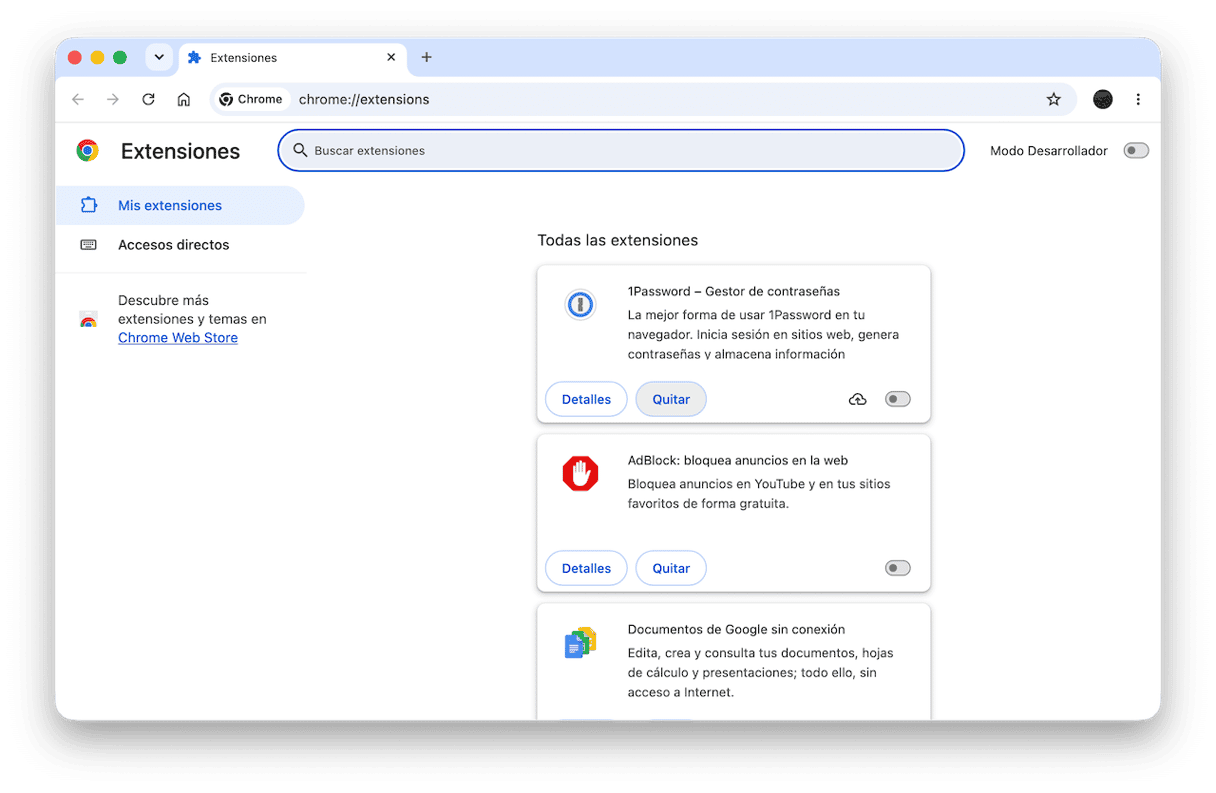Click the cloud icon on 1Password card

[x=857, y=399]
